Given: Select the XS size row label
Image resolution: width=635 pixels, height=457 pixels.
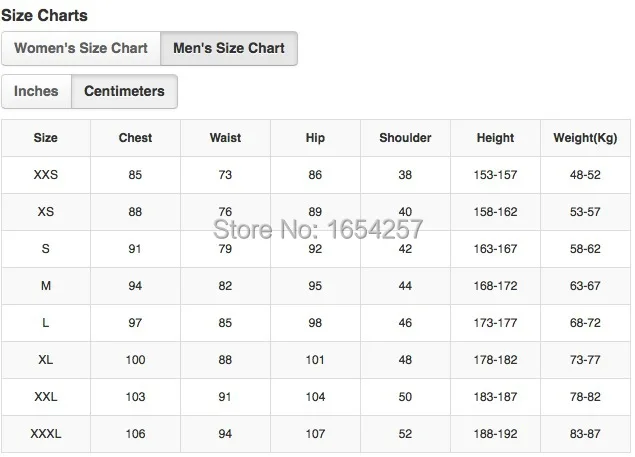Looking at the screenshot, I should [46, 211].
